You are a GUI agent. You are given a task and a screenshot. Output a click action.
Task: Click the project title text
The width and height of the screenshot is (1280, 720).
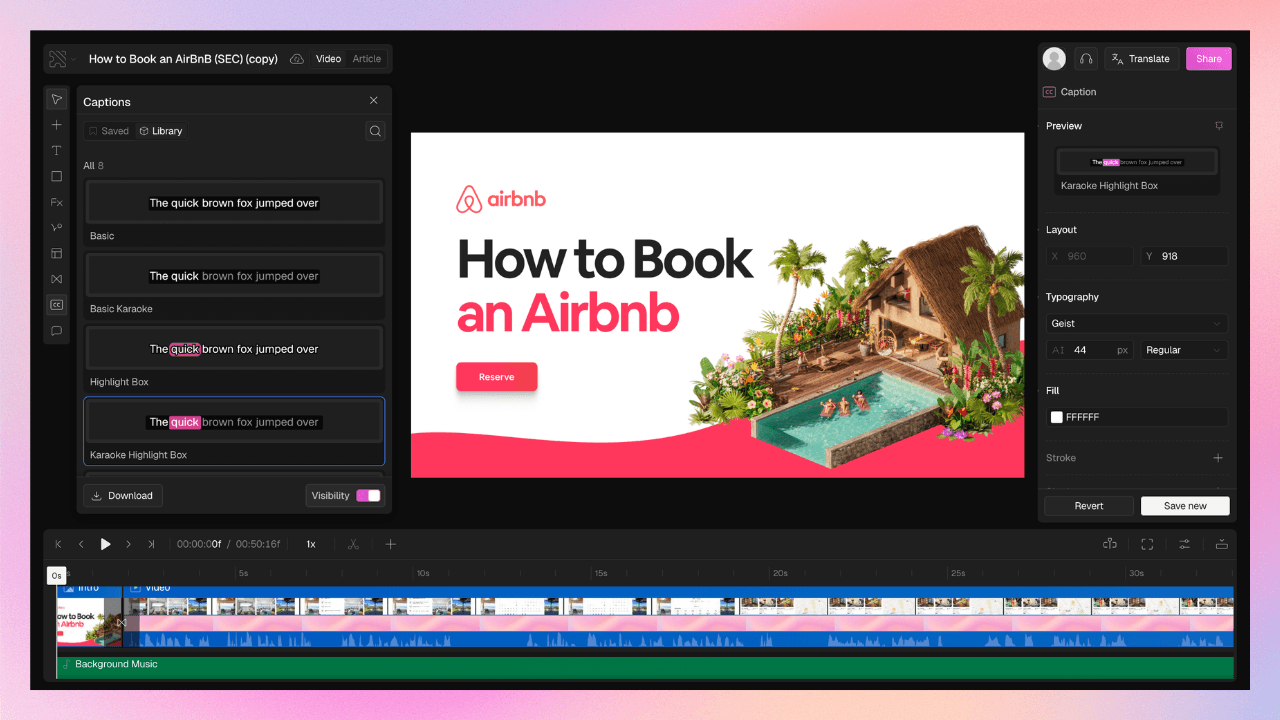tap(183, 59)
